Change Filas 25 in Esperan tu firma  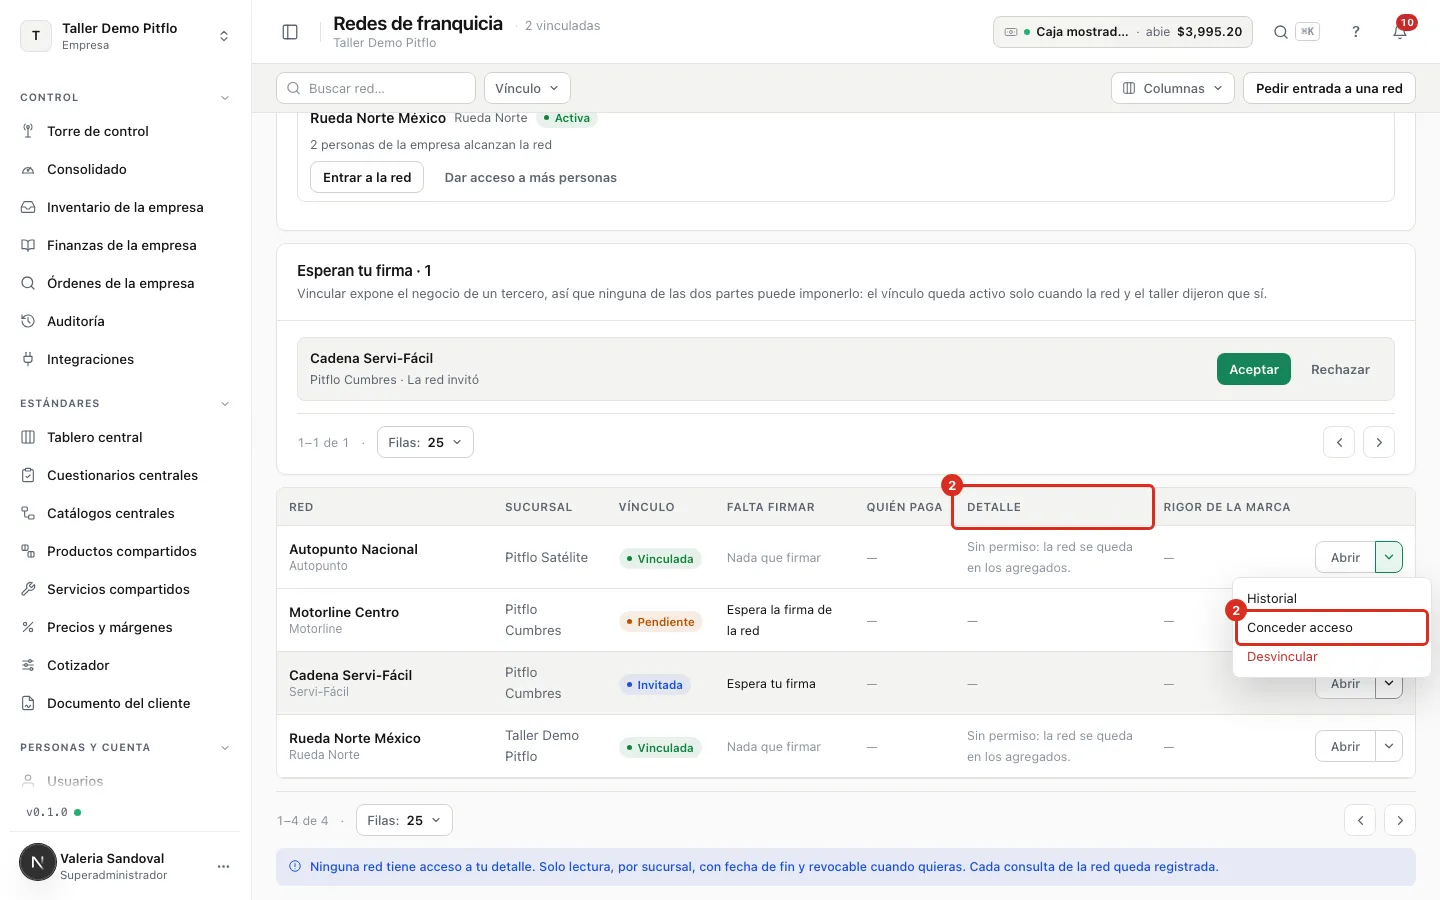[x=425, y=442]
